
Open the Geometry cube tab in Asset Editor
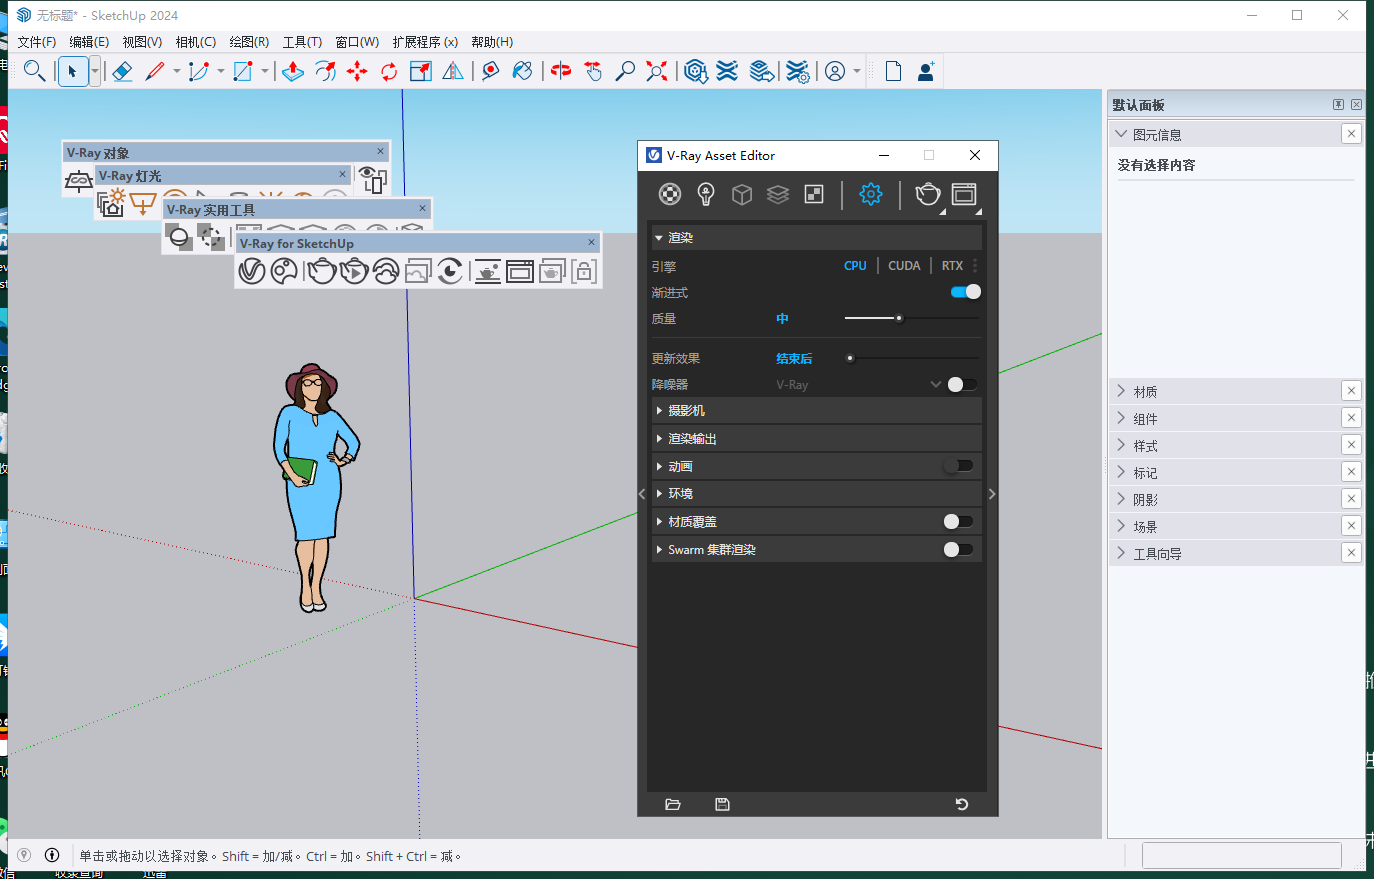point(742,194)
